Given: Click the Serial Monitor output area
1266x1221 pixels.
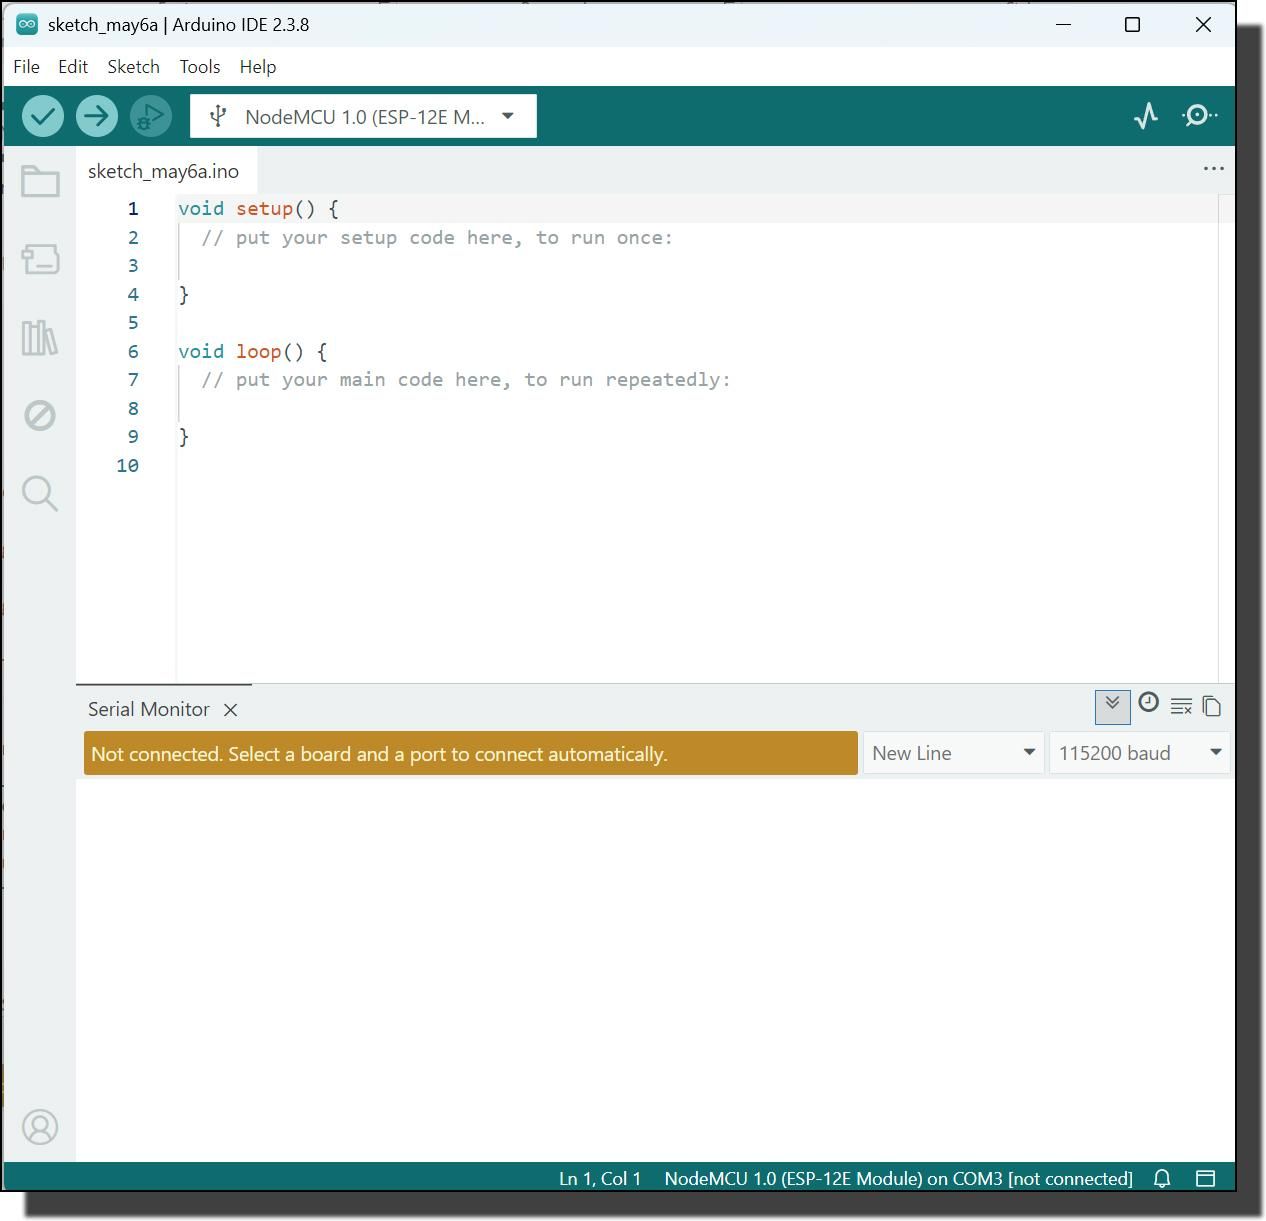Looking at the screenshot, I should (655, 970).
